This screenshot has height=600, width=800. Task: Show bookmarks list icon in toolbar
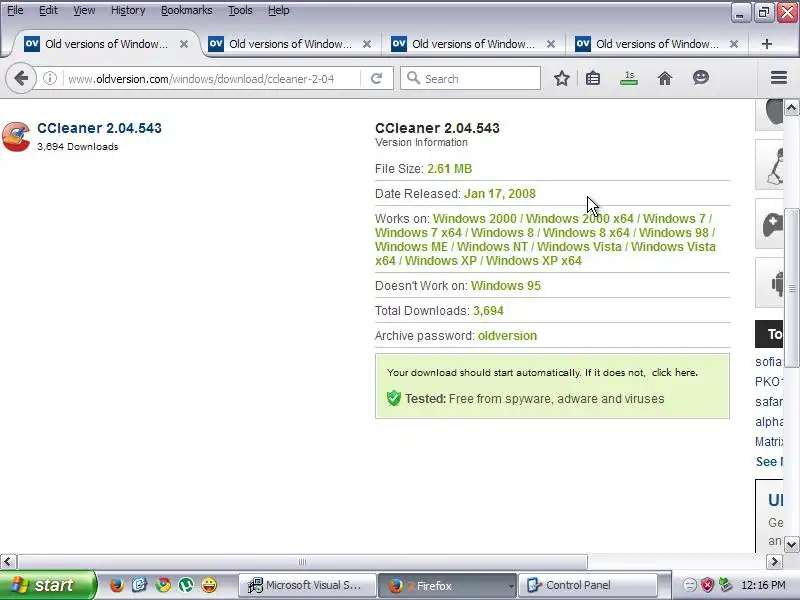point(593,79)
